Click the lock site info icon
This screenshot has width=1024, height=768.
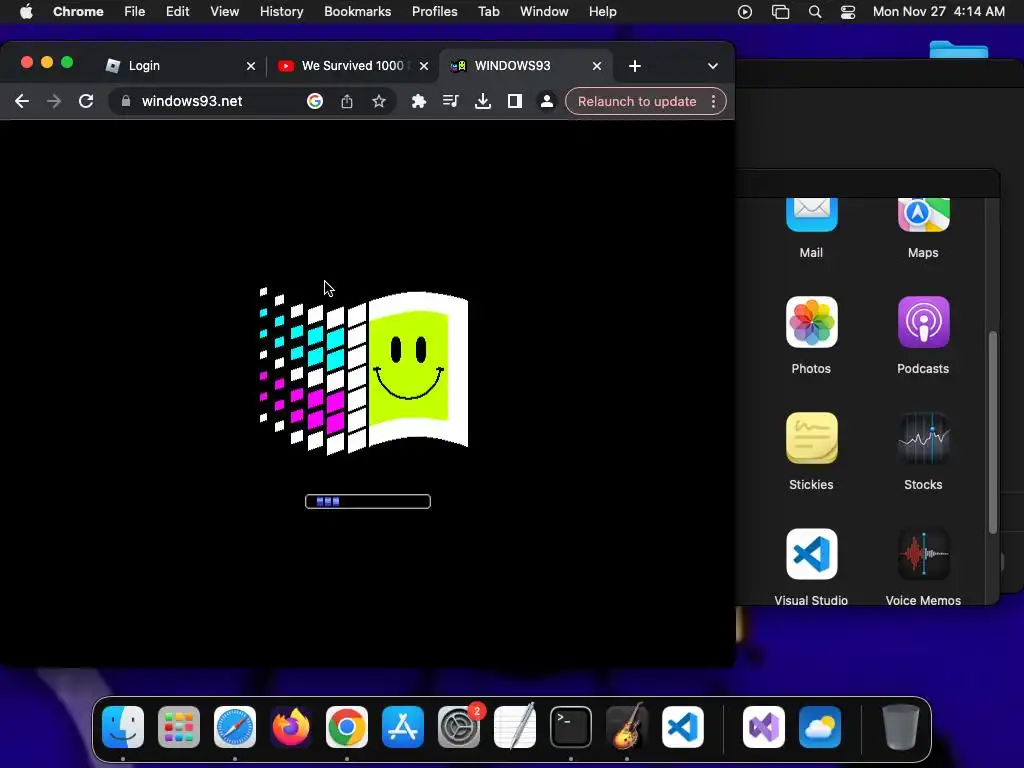[126, 101]
